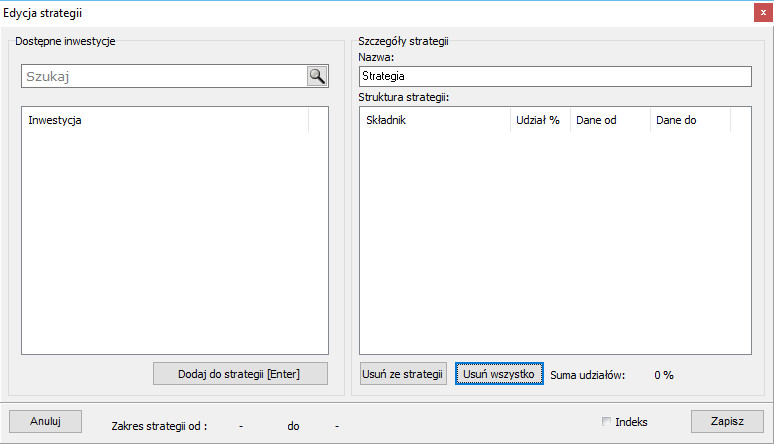Select the Dane do column header
Viewport: 774px width, 444px height.
coord(689,120)
